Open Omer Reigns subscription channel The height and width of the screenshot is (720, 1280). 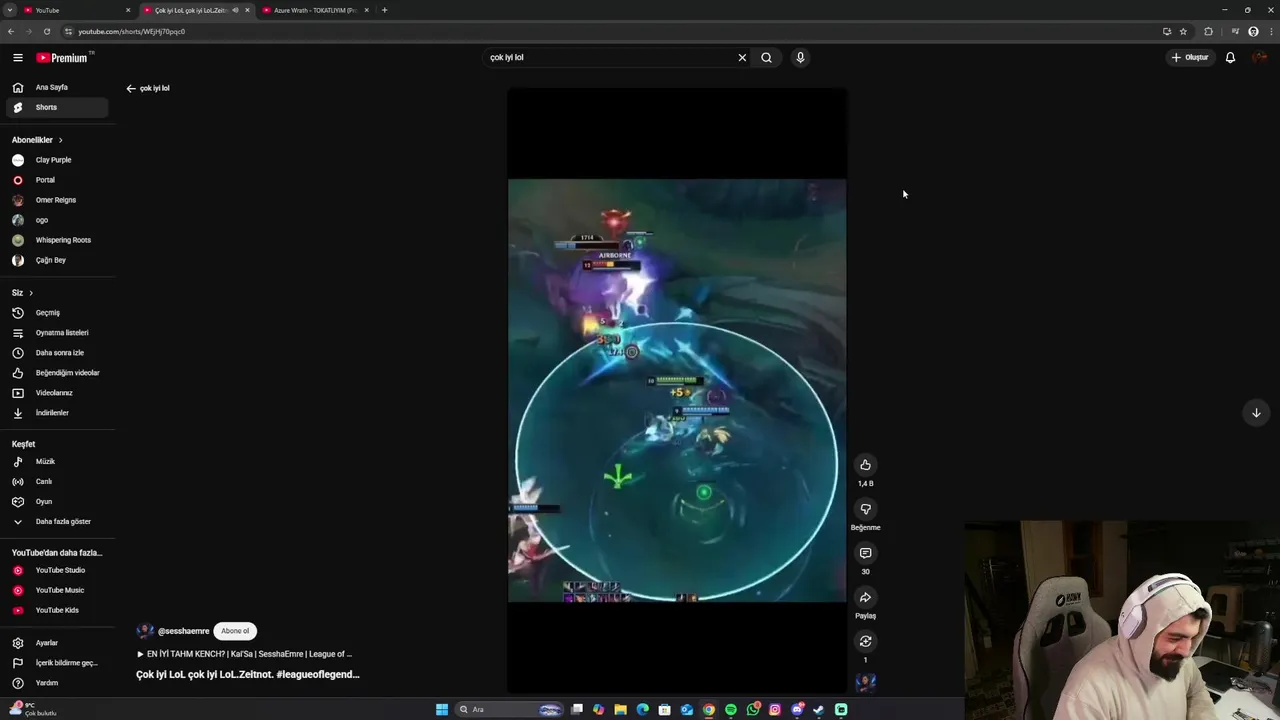pyautogui.click(x=57, y=200)
